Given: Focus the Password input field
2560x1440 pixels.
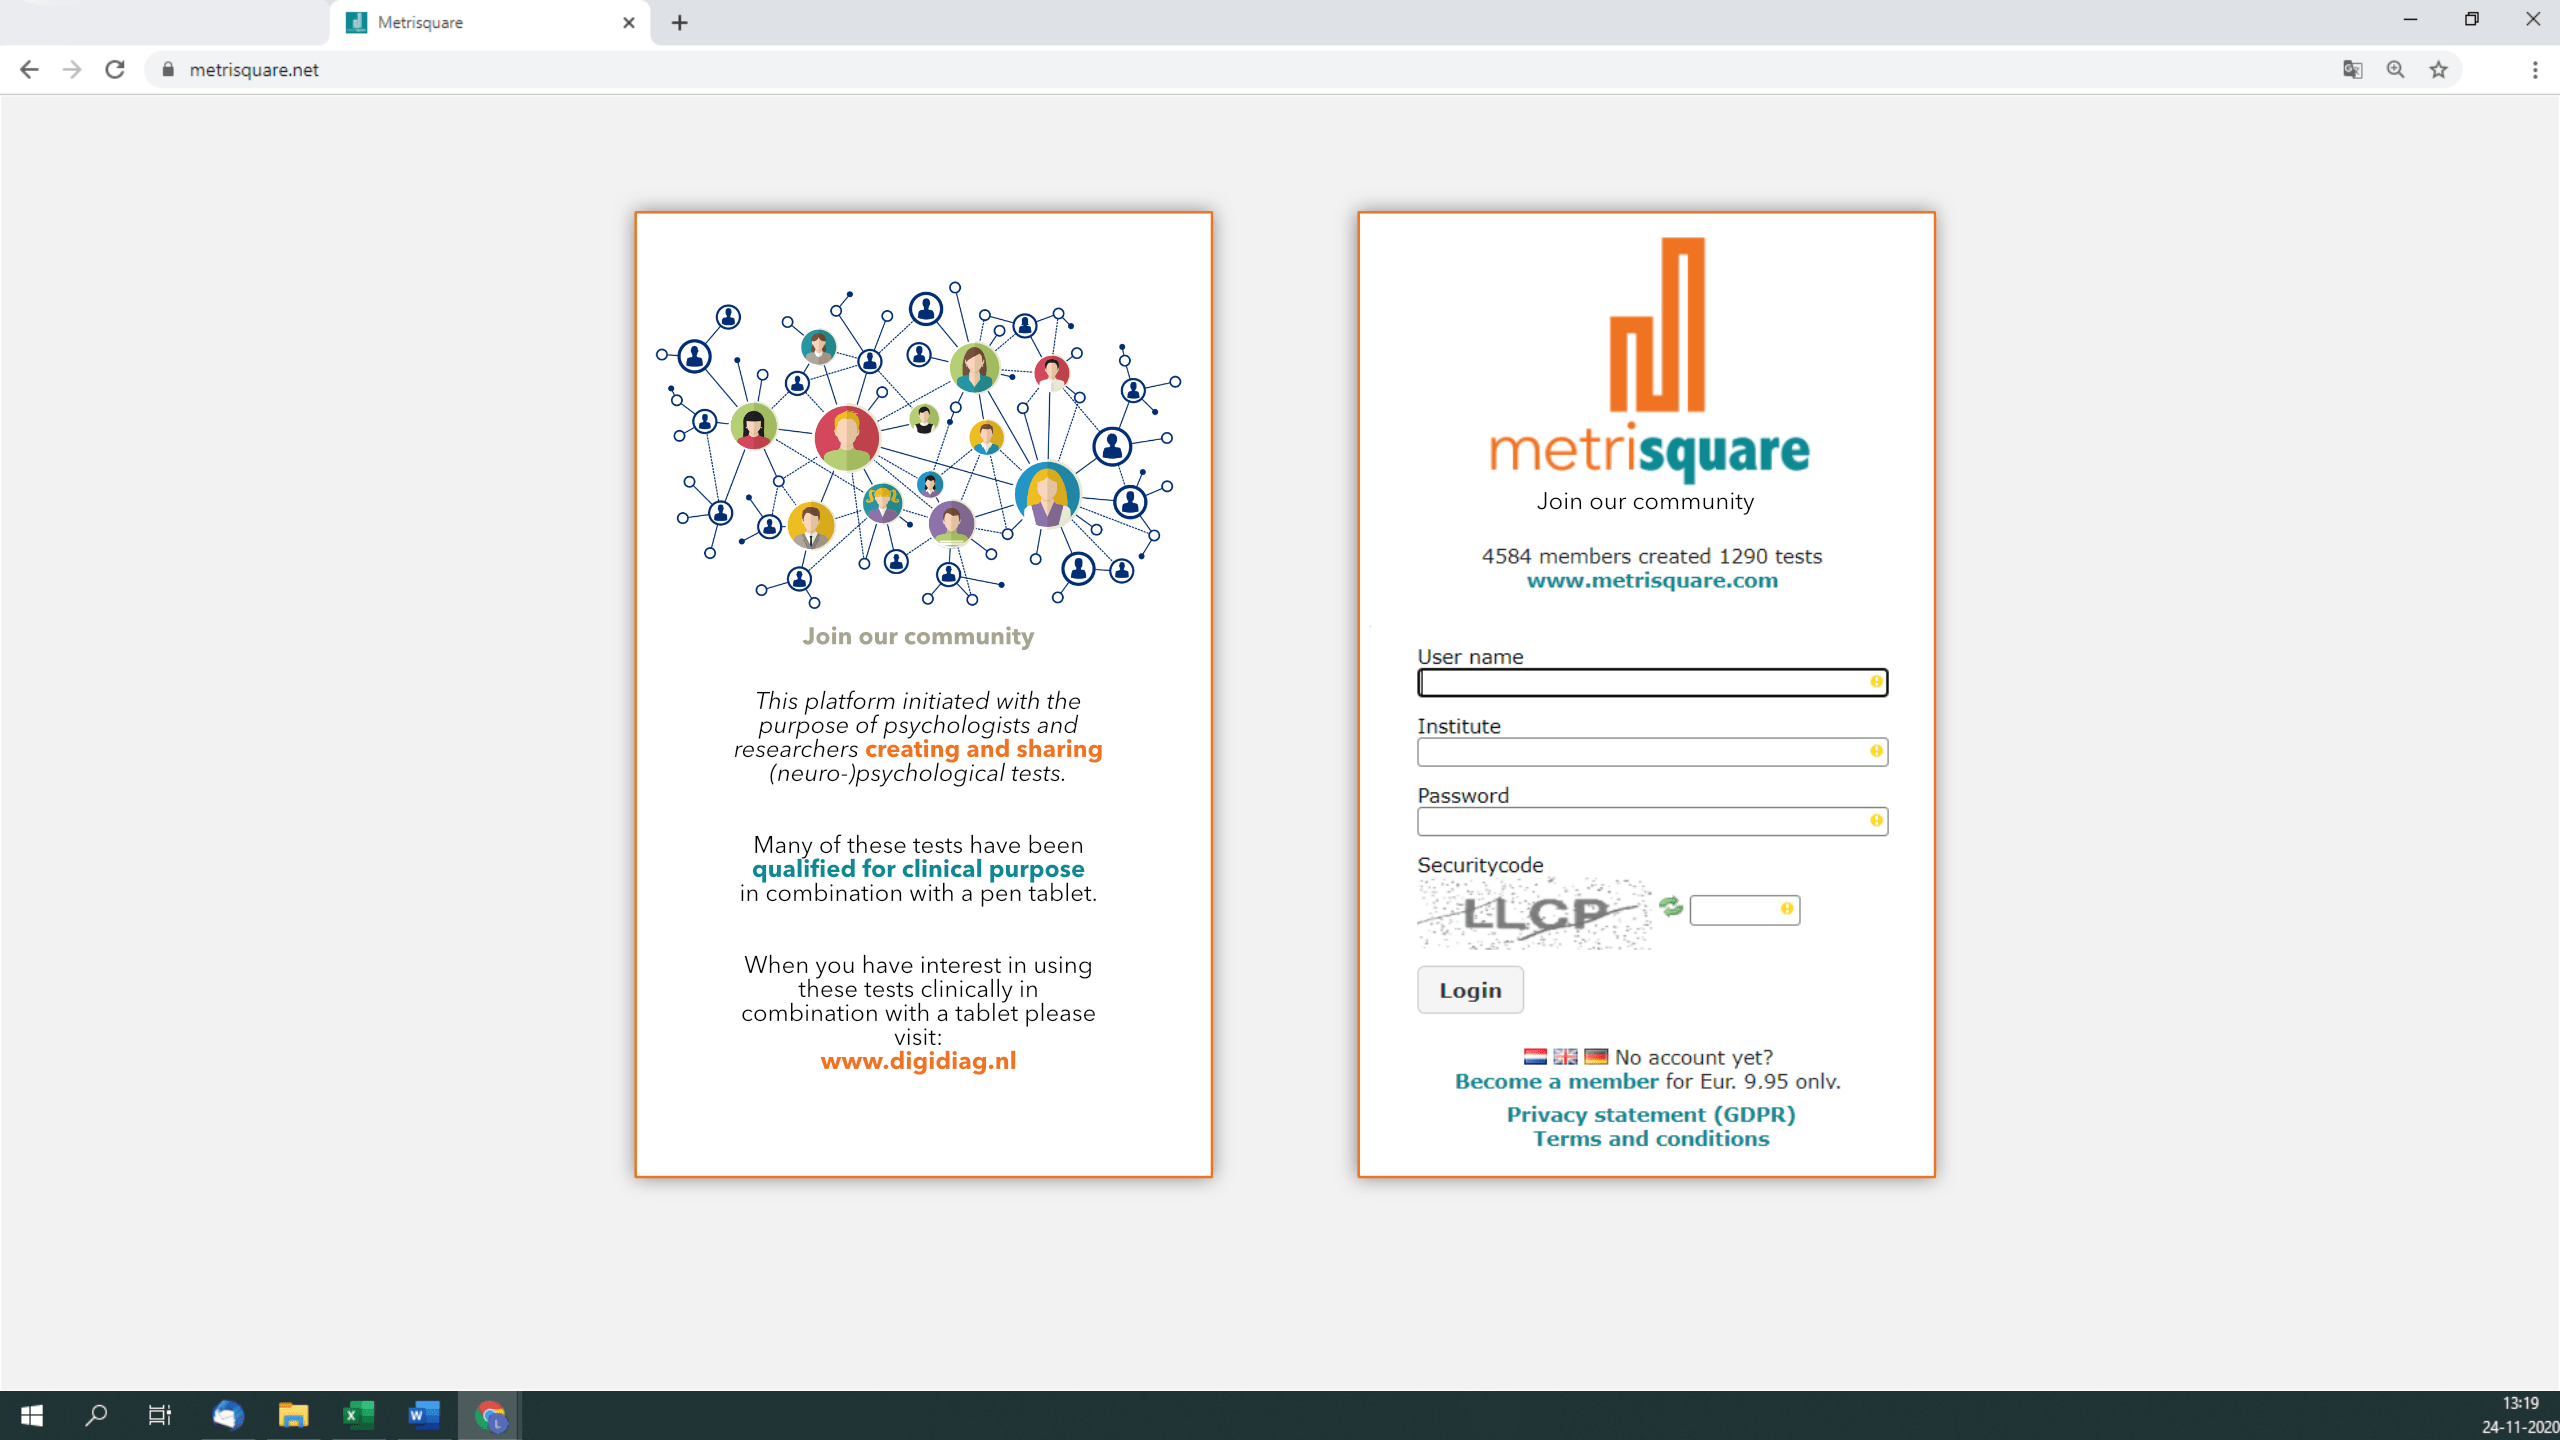Looking at the screenshot, I should point(1652,821).
